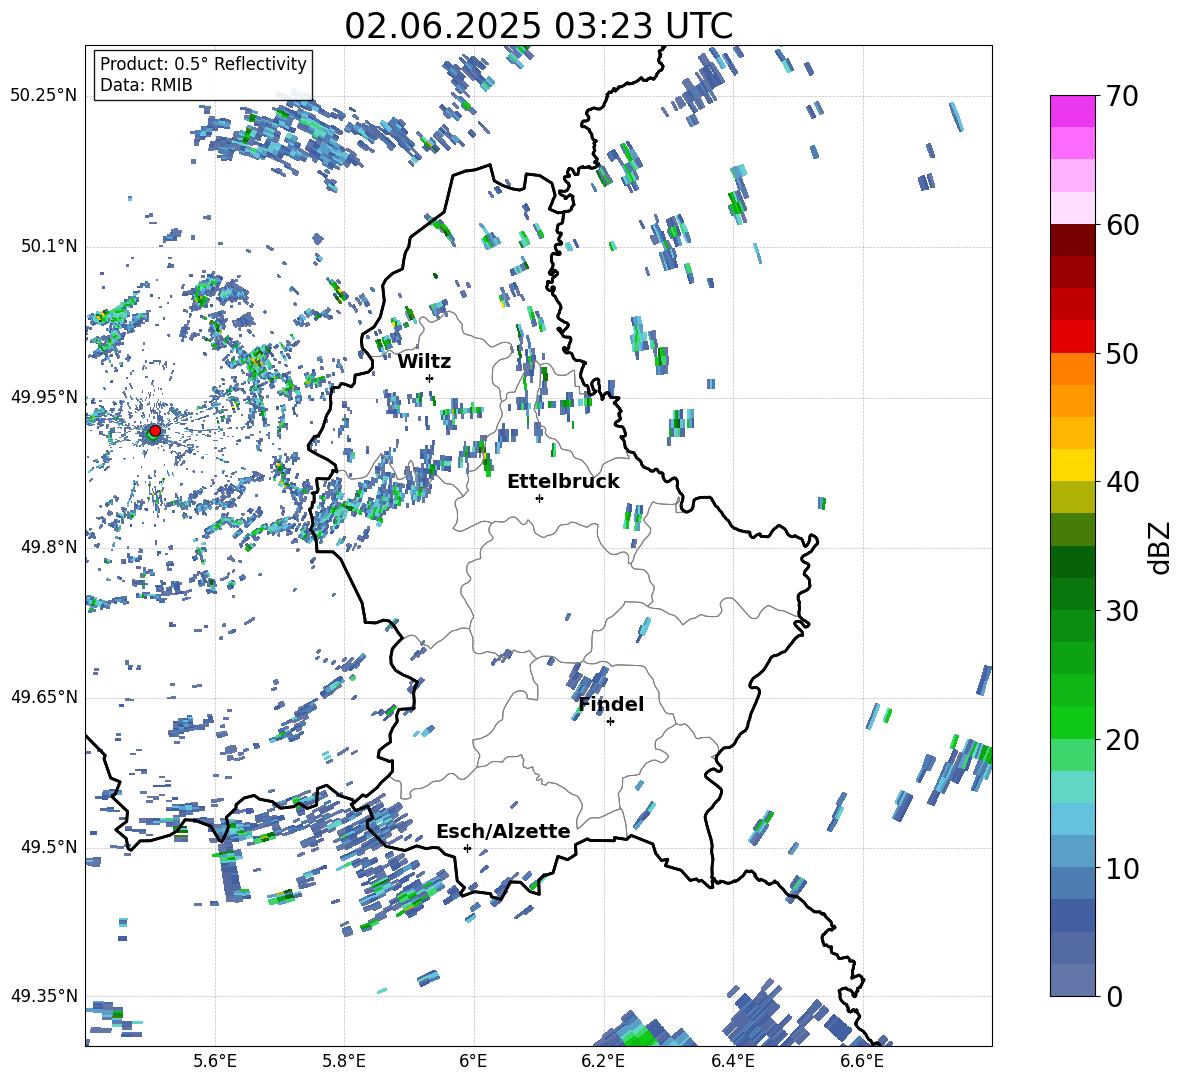
Task: Click the 70 tick on the colorbar
Action: click(x=1122, y=96)
